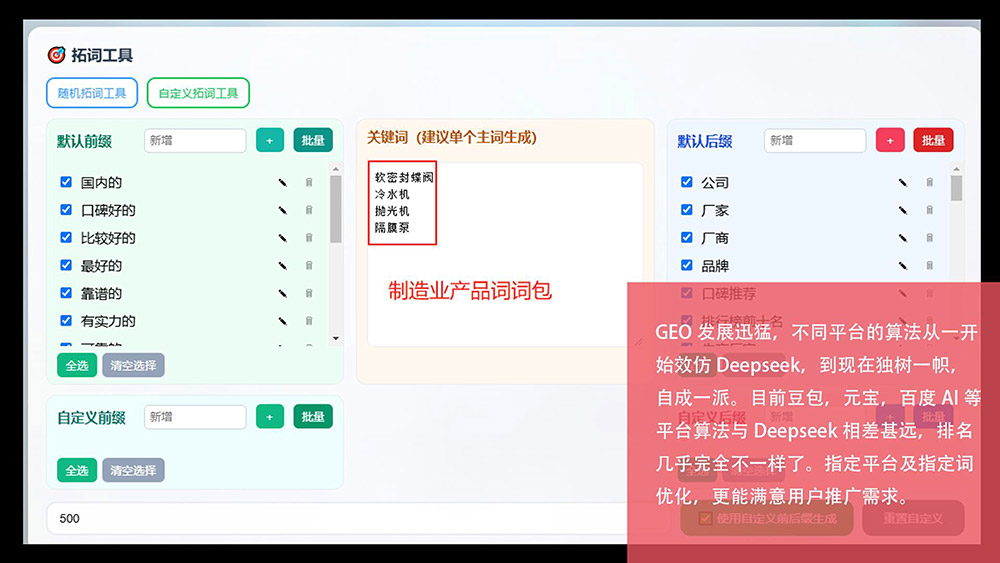Click inside the keyword text area
The height and width of the screenshot is (563, 1000).
coord(505,254)
